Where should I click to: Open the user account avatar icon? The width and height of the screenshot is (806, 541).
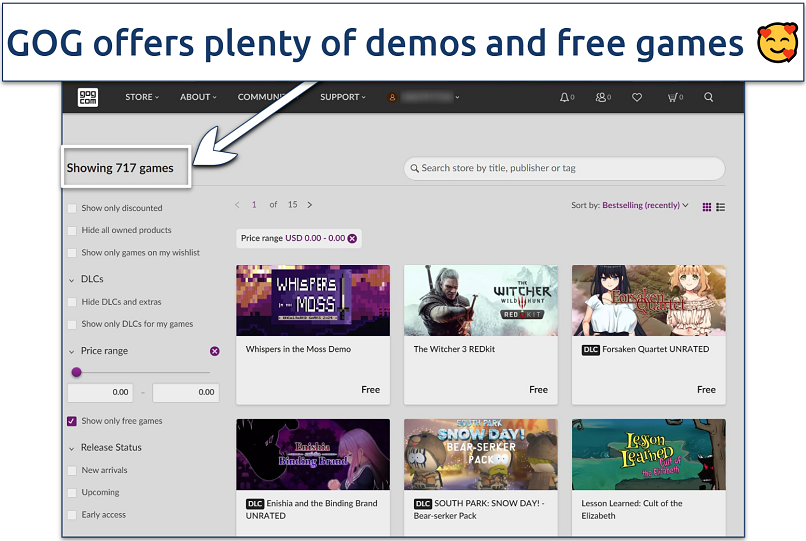[392, 97]
